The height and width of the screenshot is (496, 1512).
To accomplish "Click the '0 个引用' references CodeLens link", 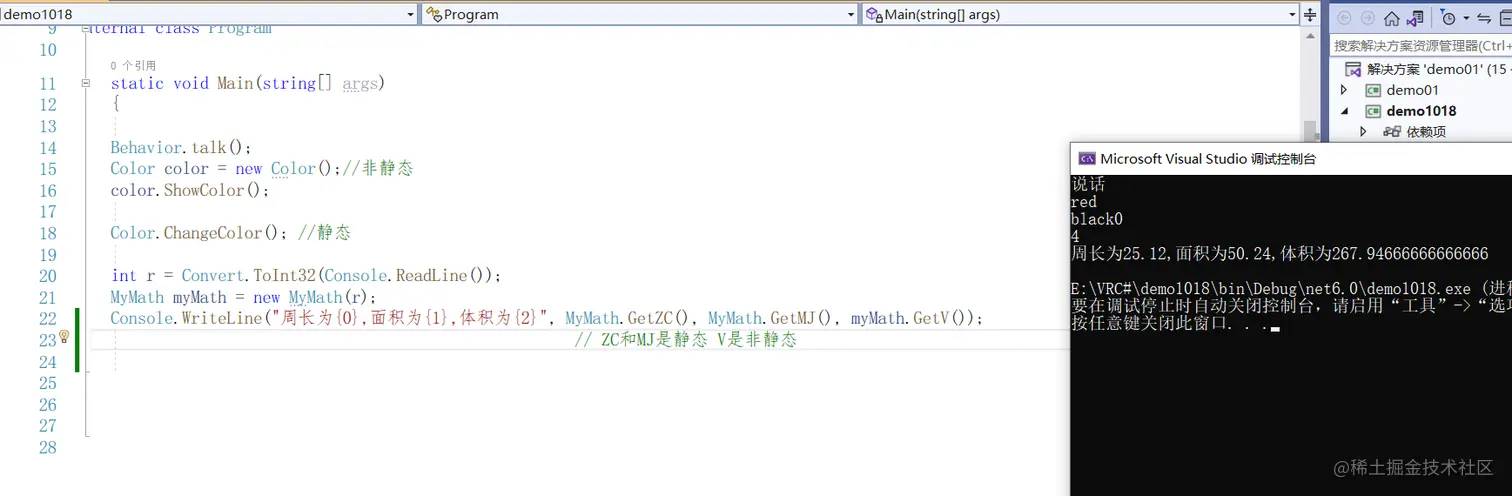I will coord(133,66).
